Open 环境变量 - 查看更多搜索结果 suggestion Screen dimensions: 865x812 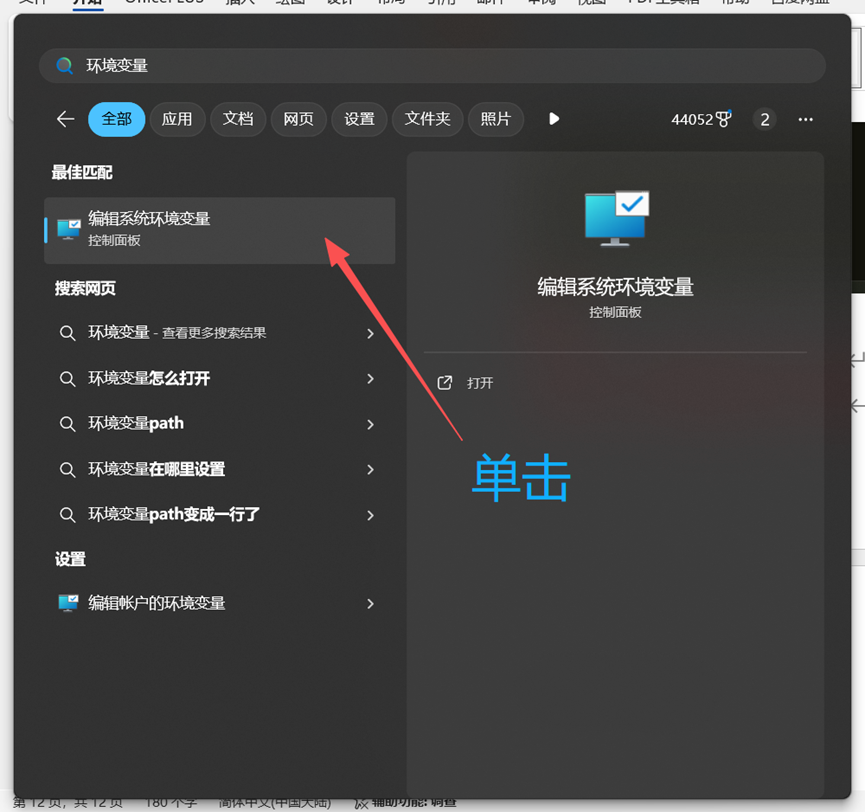[x=220, y=333]
